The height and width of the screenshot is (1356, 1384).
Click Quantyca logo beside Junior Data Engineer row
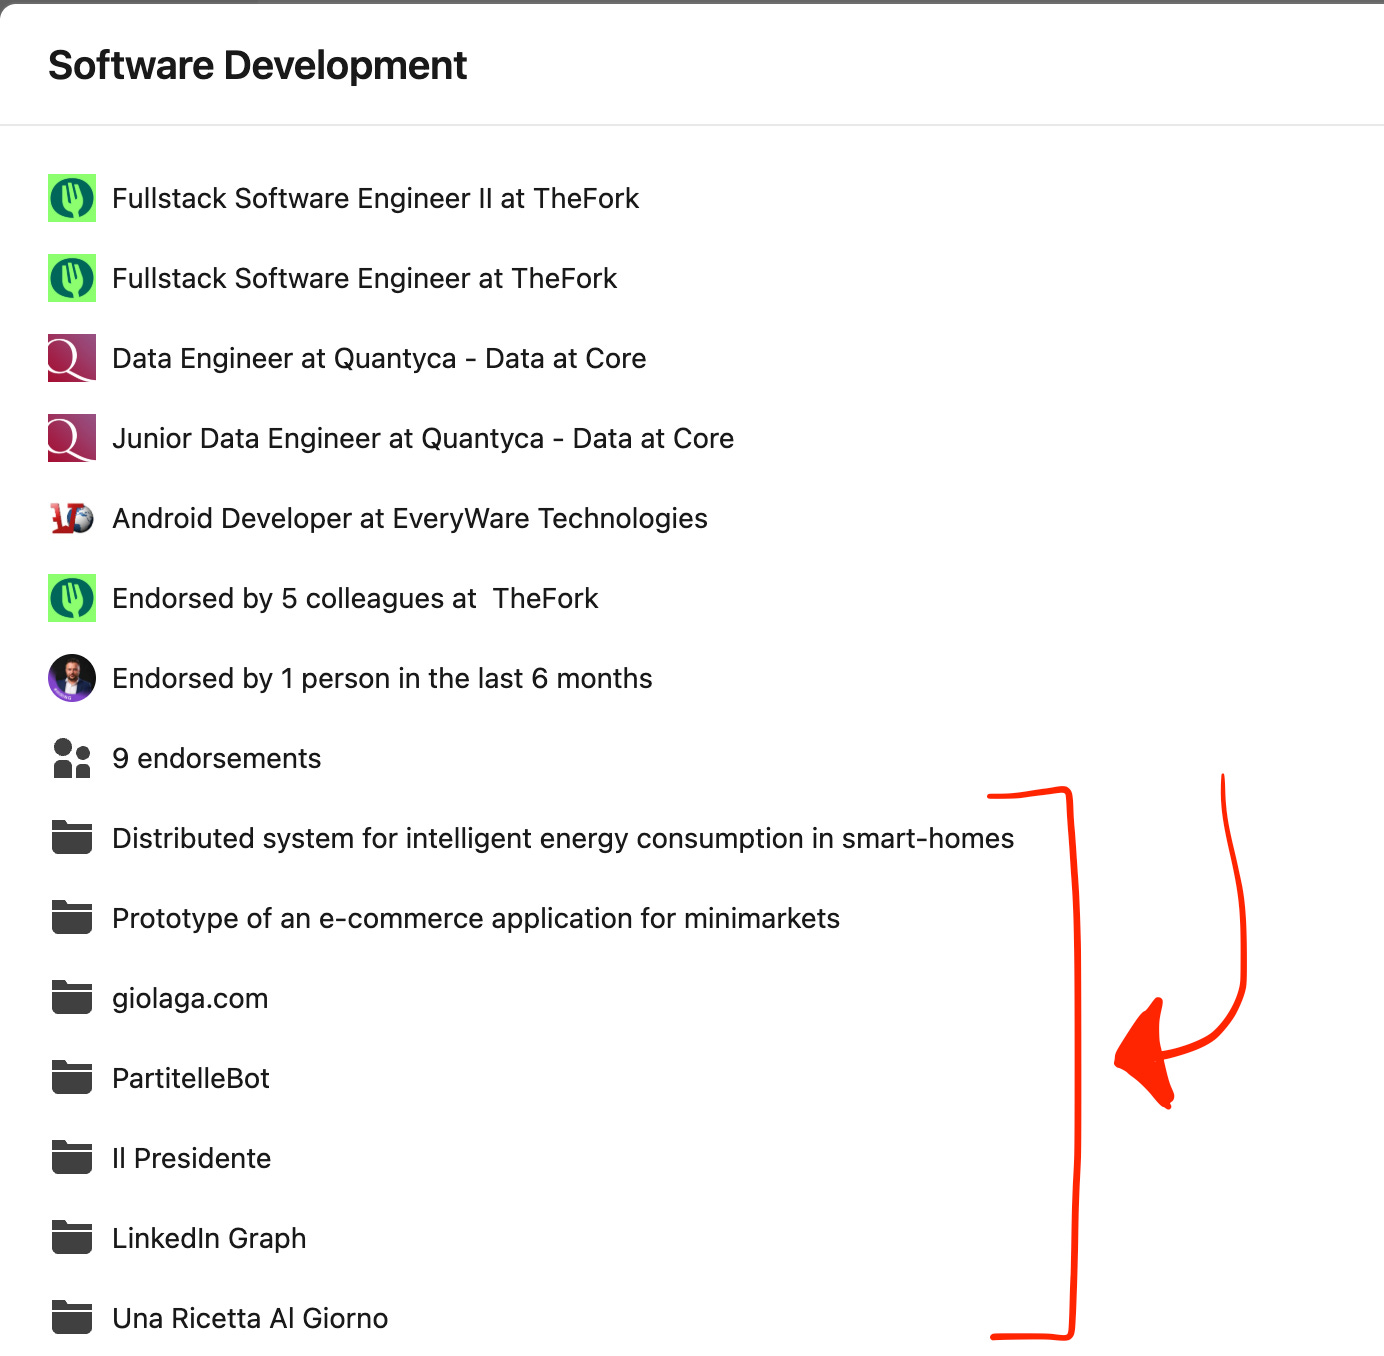point(72,438)
